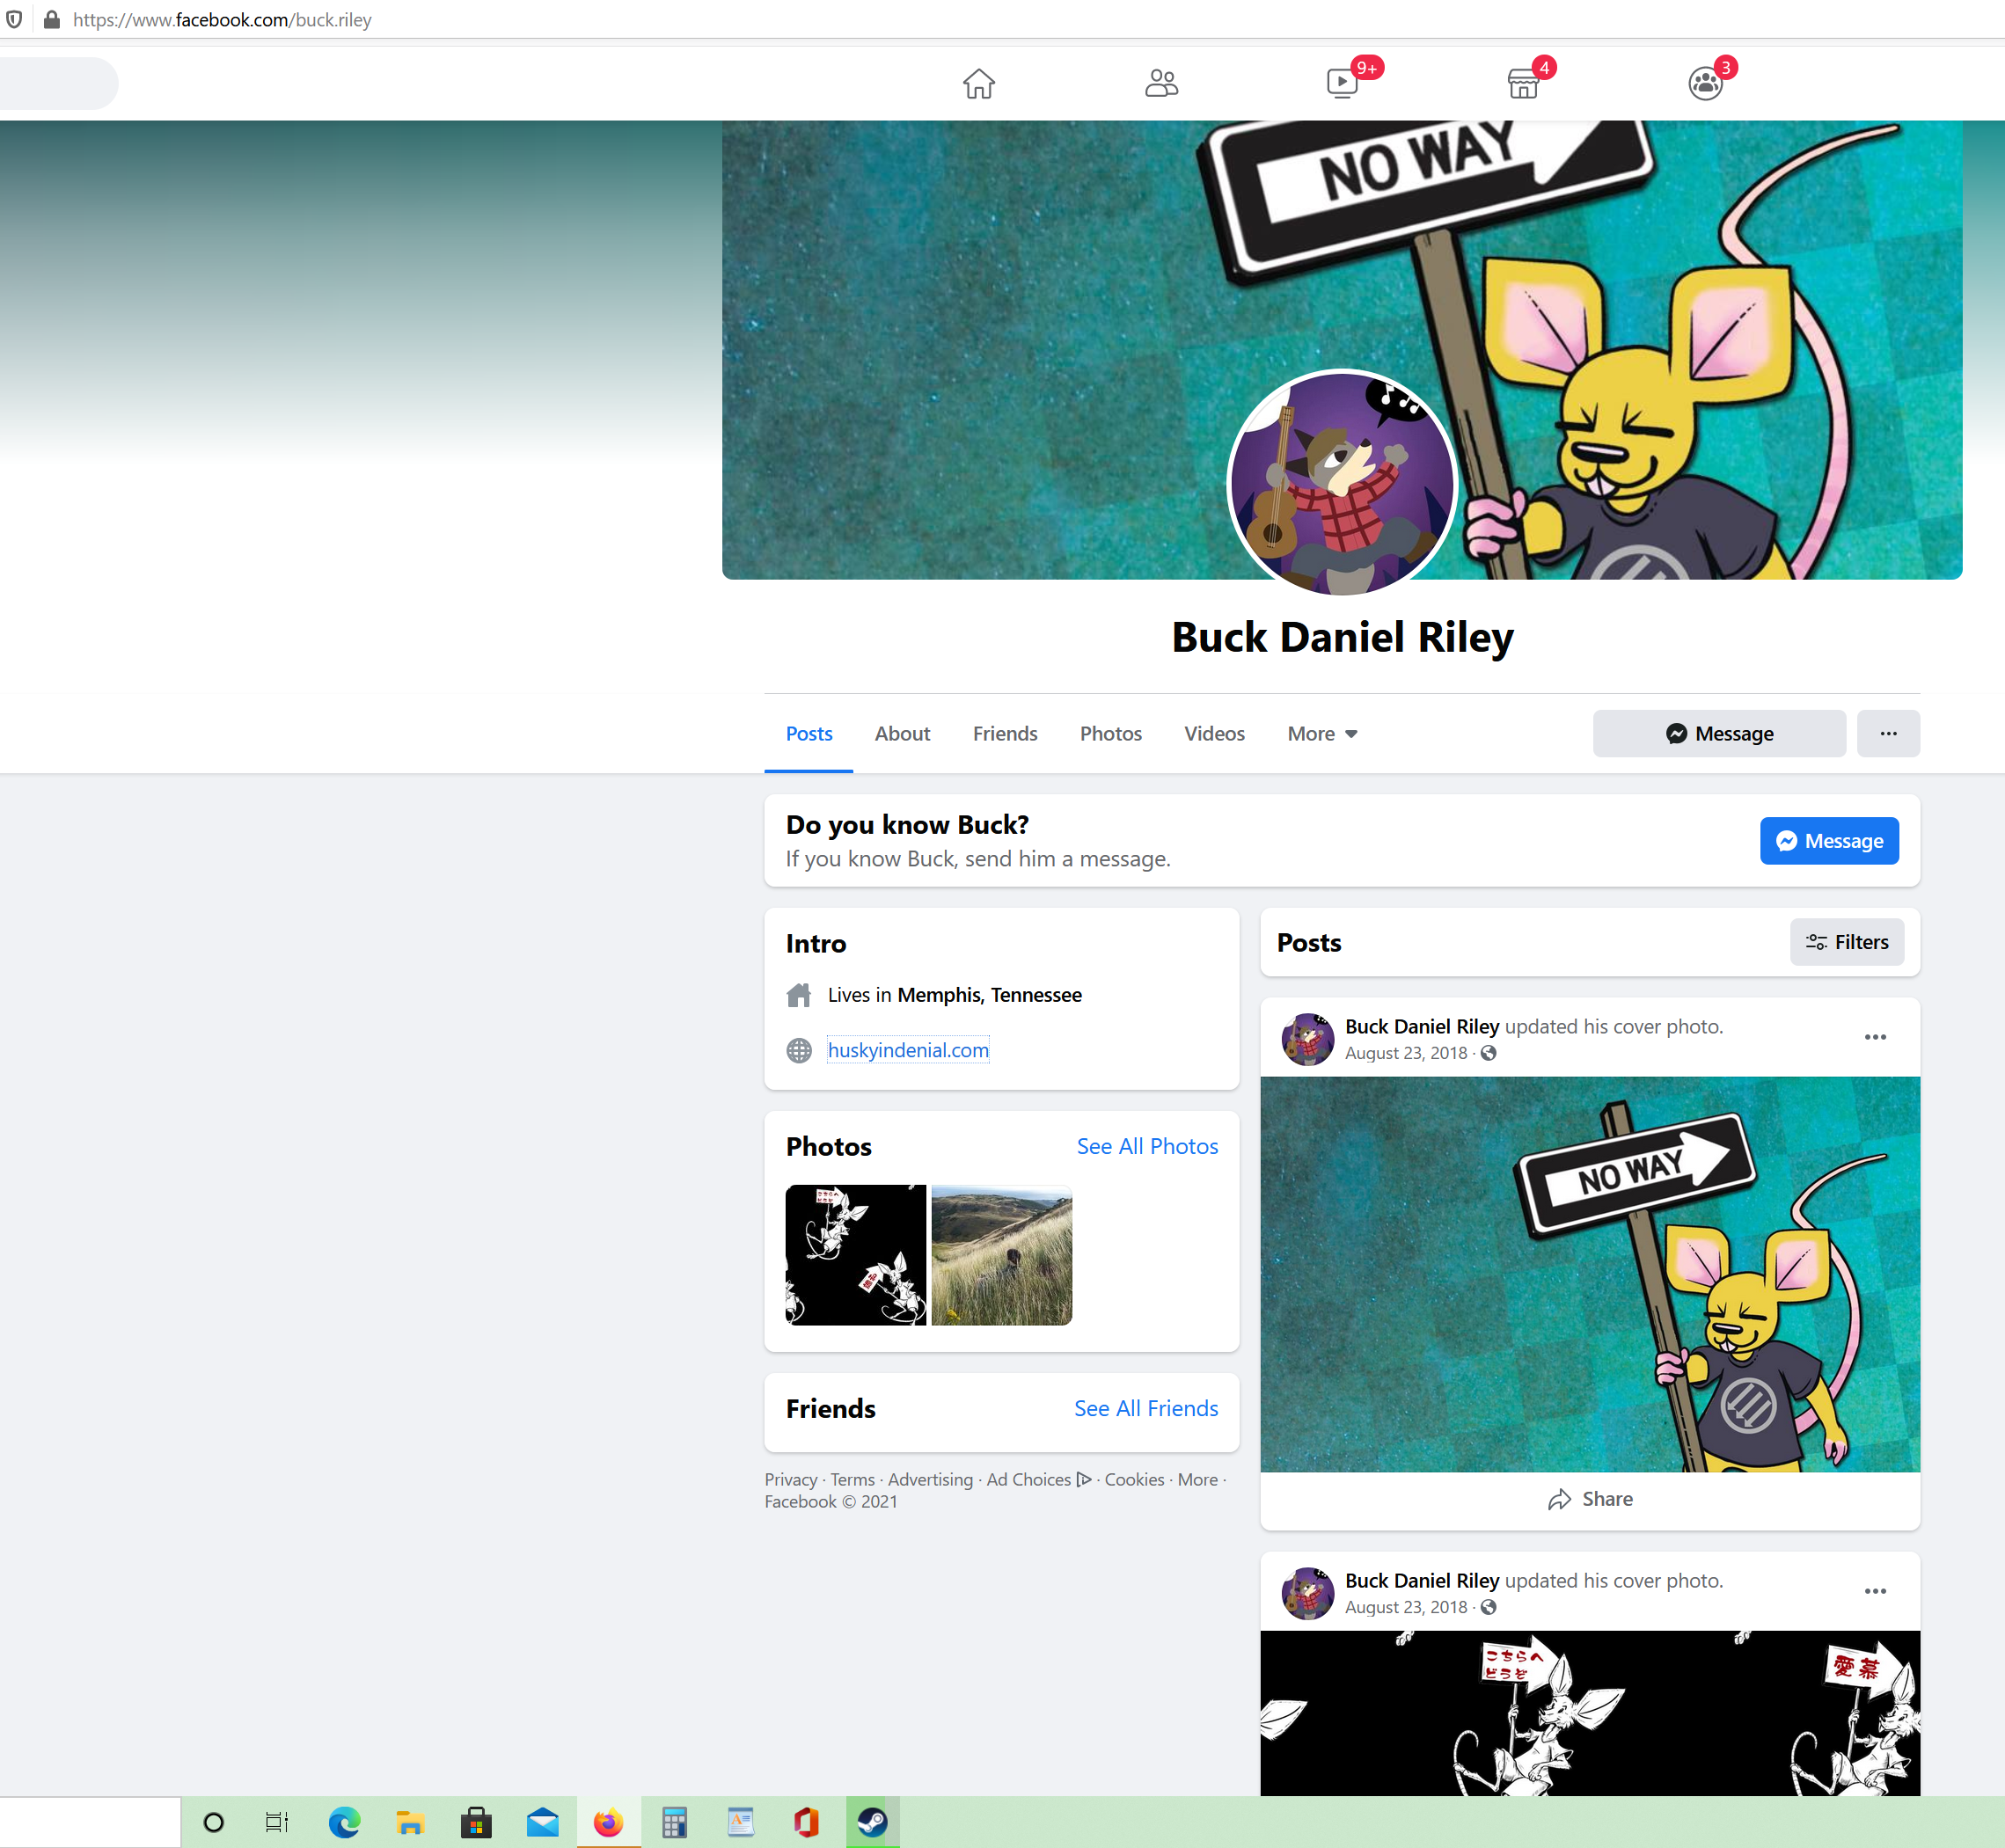Viewport: 2005px width, 1848px height.
Task: Open Calculator from the taskbar
Action: [674, 1822]
